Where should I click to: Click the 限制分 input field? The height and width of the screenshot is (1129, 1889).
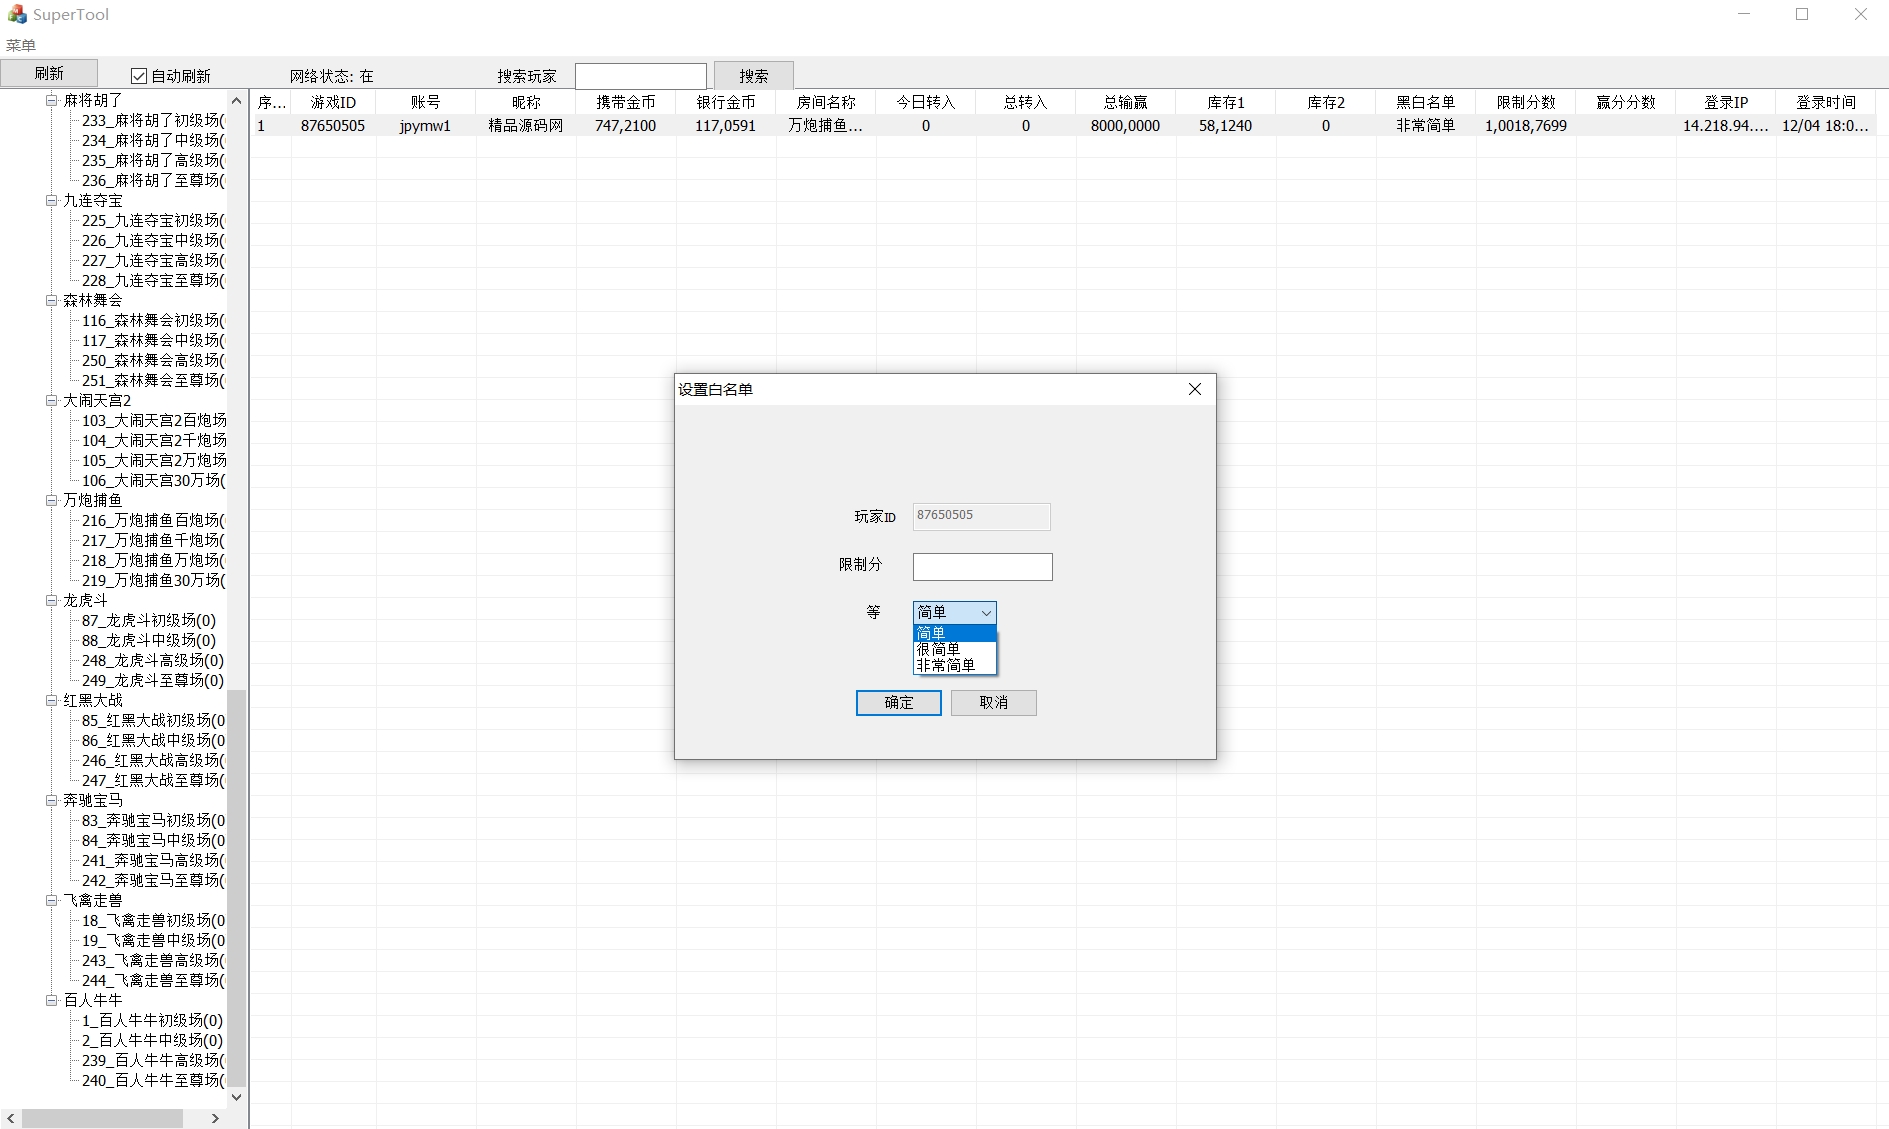[982, 567]
